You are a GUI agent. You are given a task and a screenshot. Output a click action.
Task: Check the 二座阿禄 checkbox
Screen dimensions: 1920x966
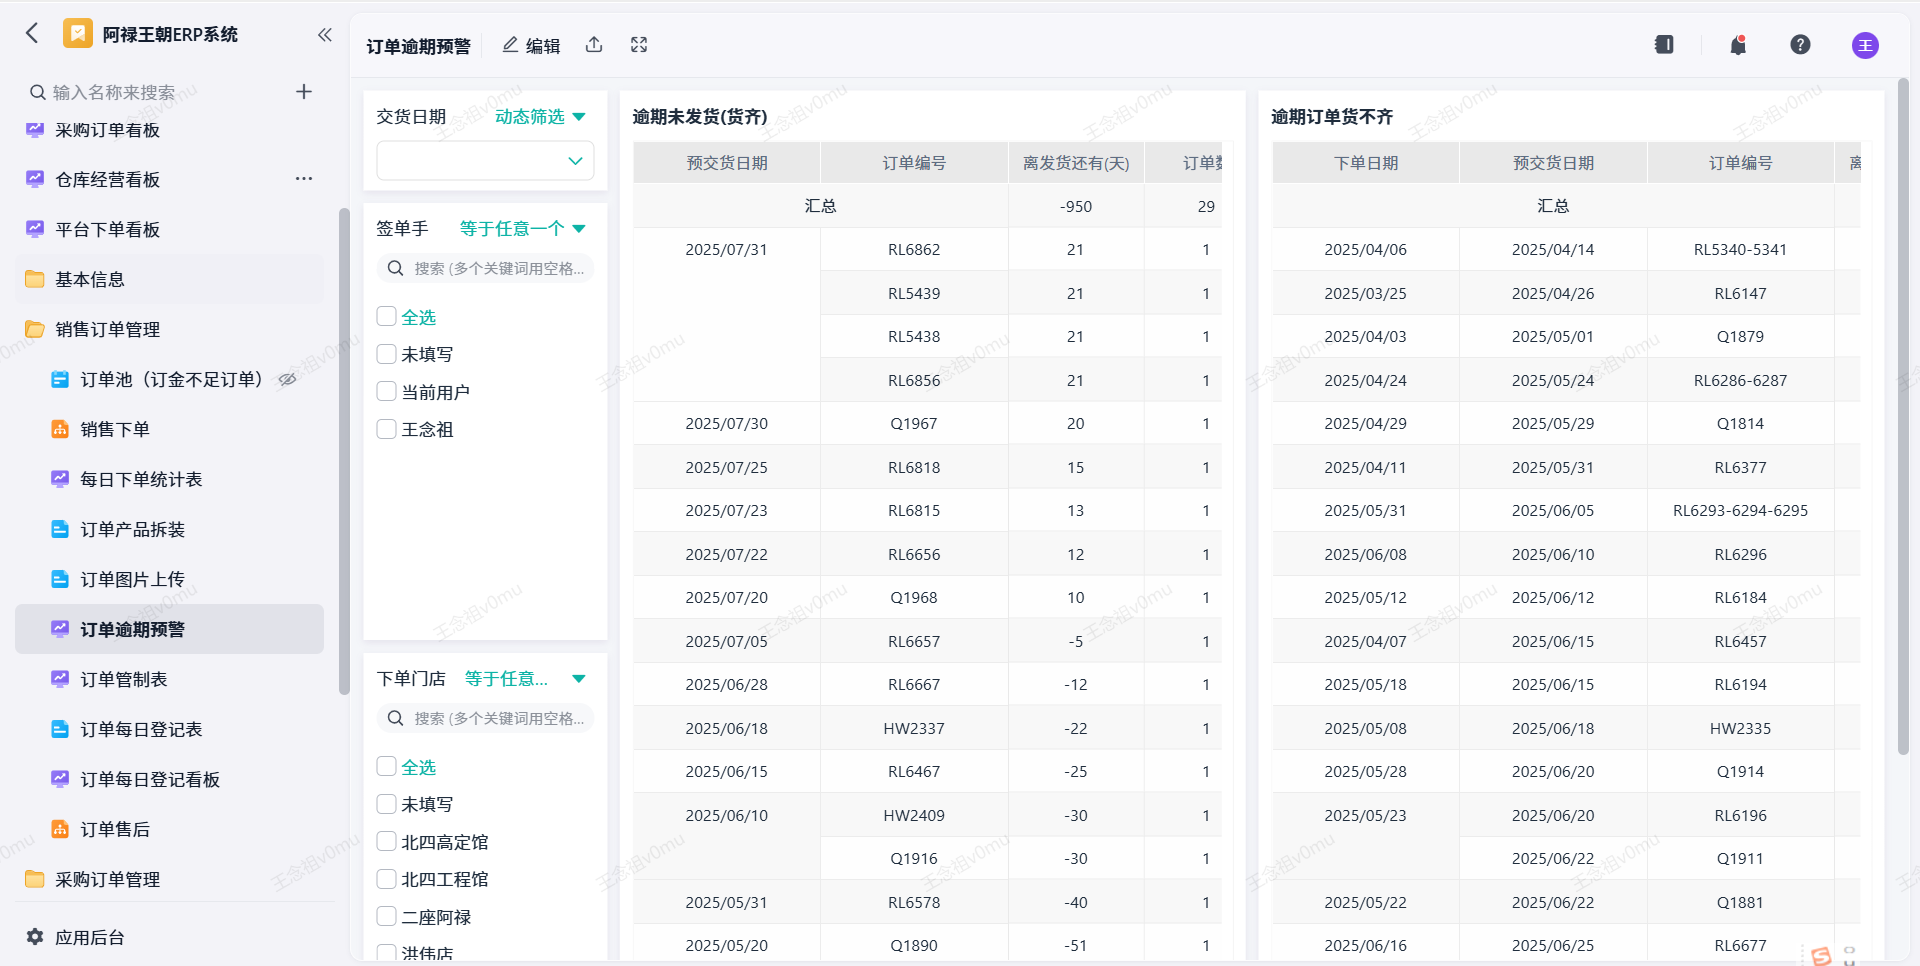coord(386,916)
